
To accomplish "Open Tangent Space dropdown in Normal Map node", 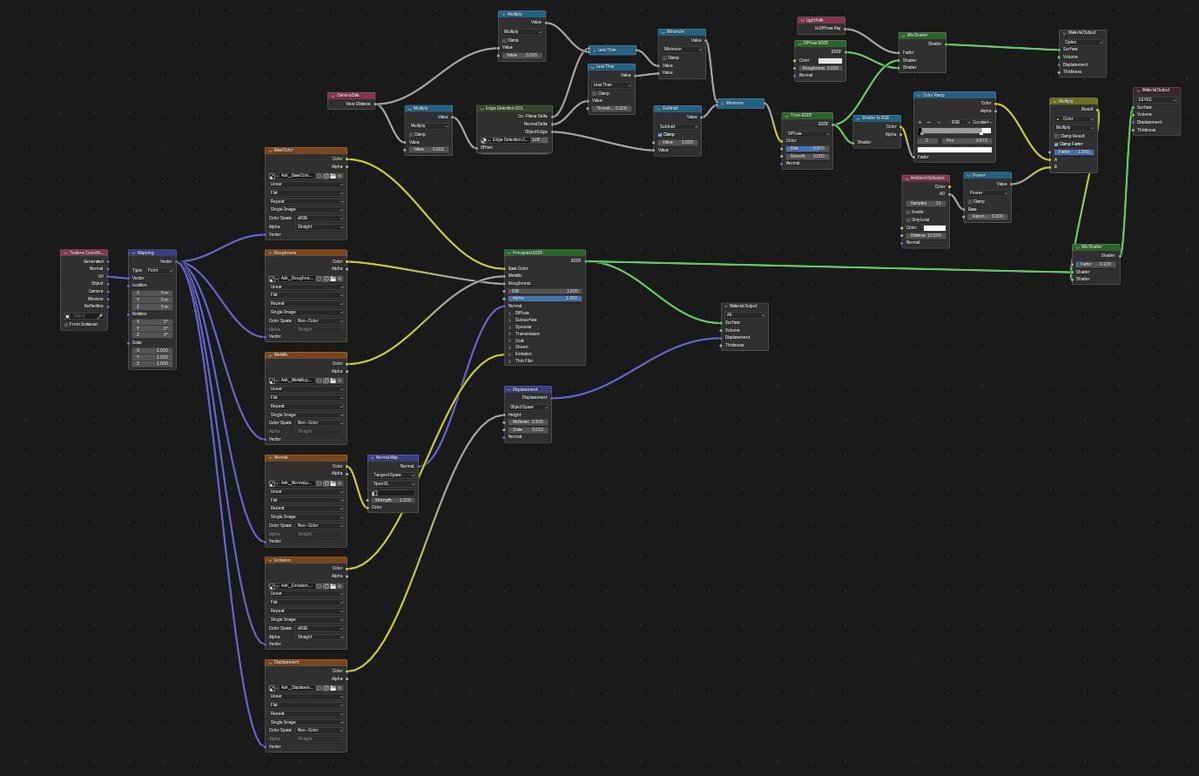I will 393,475.
